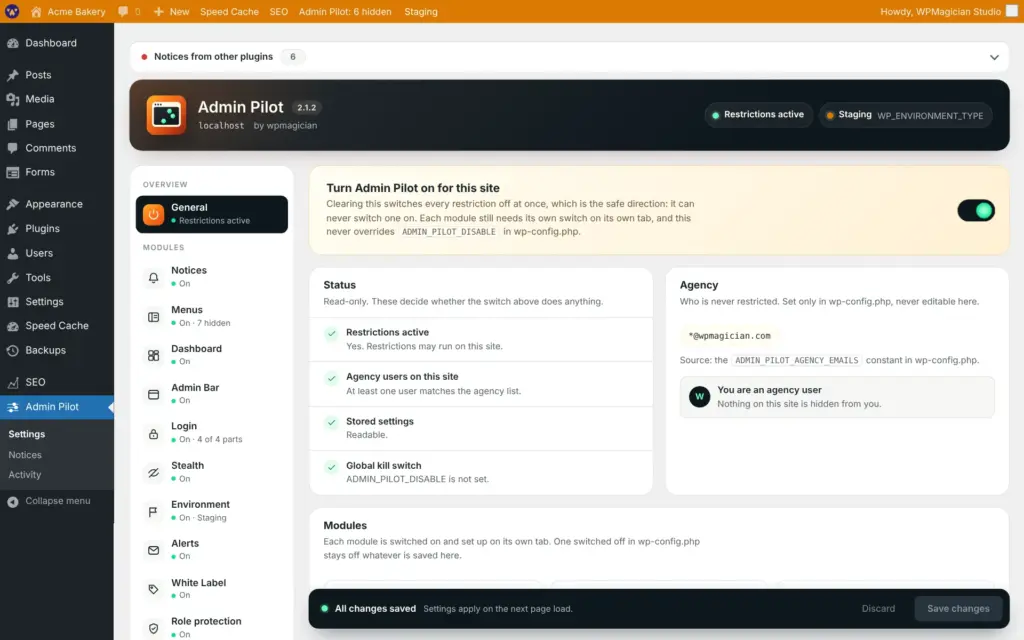Click the notices count badge 6

(293, 57)
